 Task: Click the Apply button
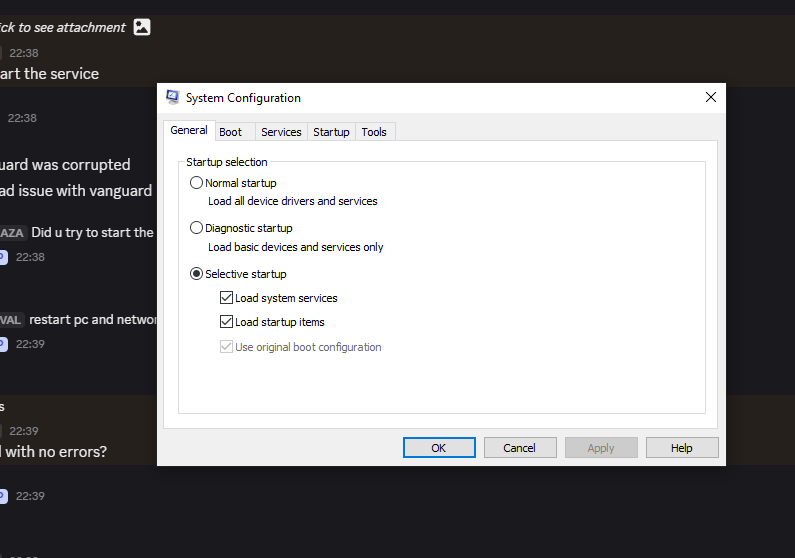pyautogui.click(x=601, y=448)
